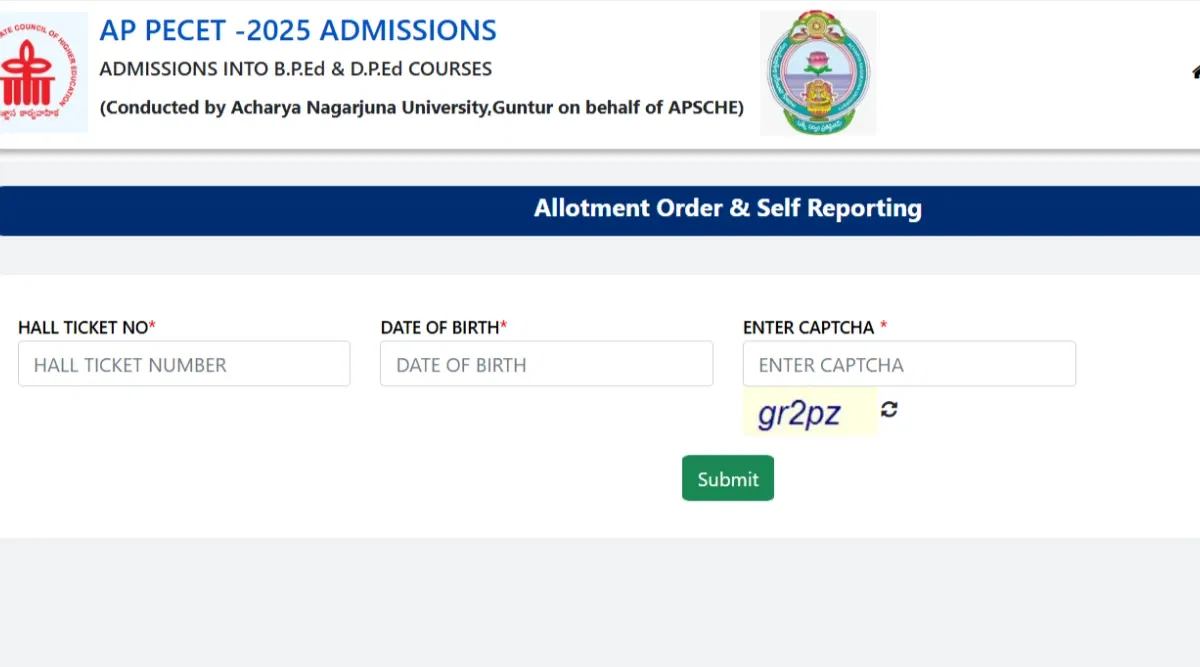Click into the Enter Captcha text box
The width and height of the screenshot is (1200, 667).
[909, 364]
